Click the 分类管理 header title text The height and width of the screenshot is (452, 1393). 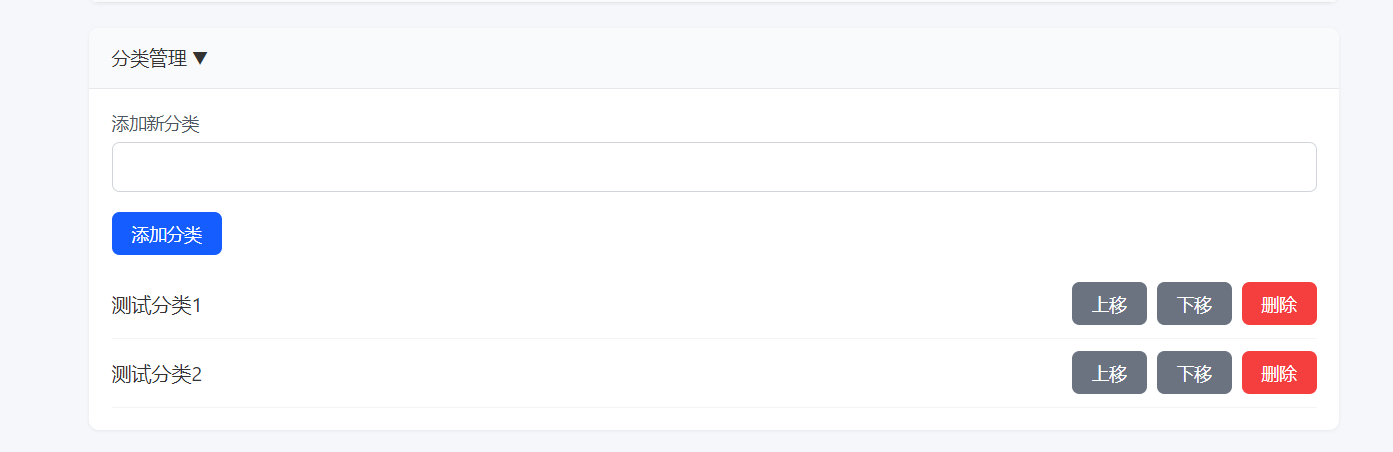click(x=149, y=59)
